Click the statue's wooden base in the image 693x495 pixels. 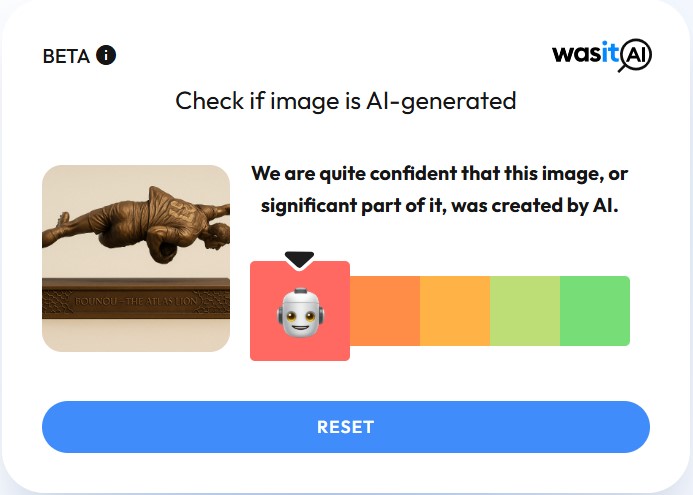(x=136, y=298)
